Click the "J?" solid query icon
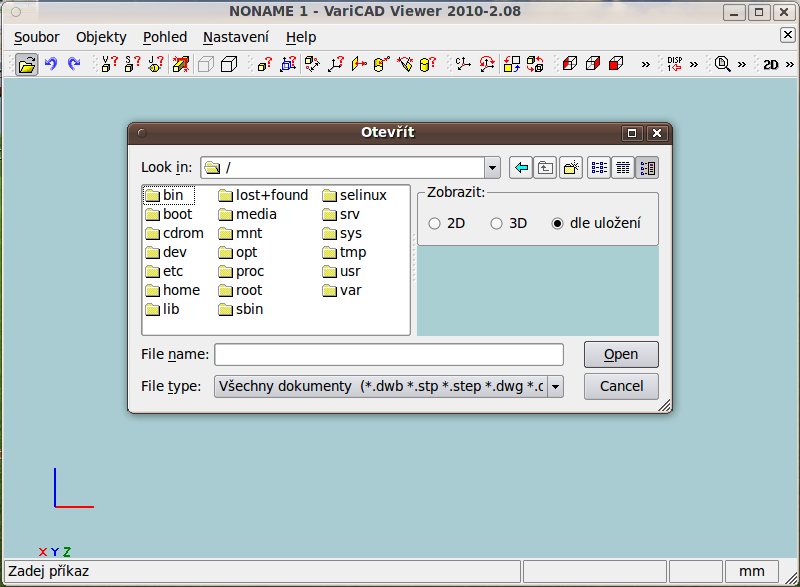This screenshot has width=800, height=587. [x=156, y=64]
